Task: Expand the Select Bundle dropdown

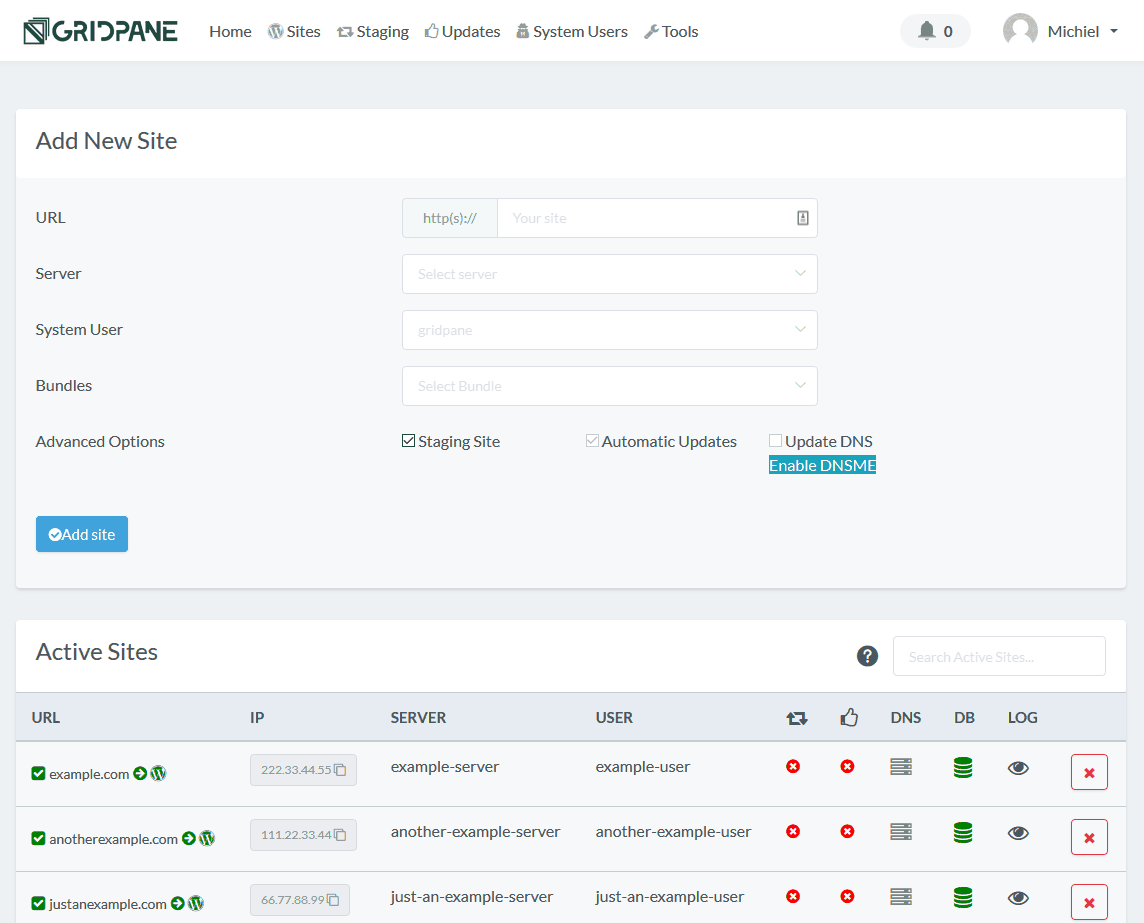Action: coord(609,385)
